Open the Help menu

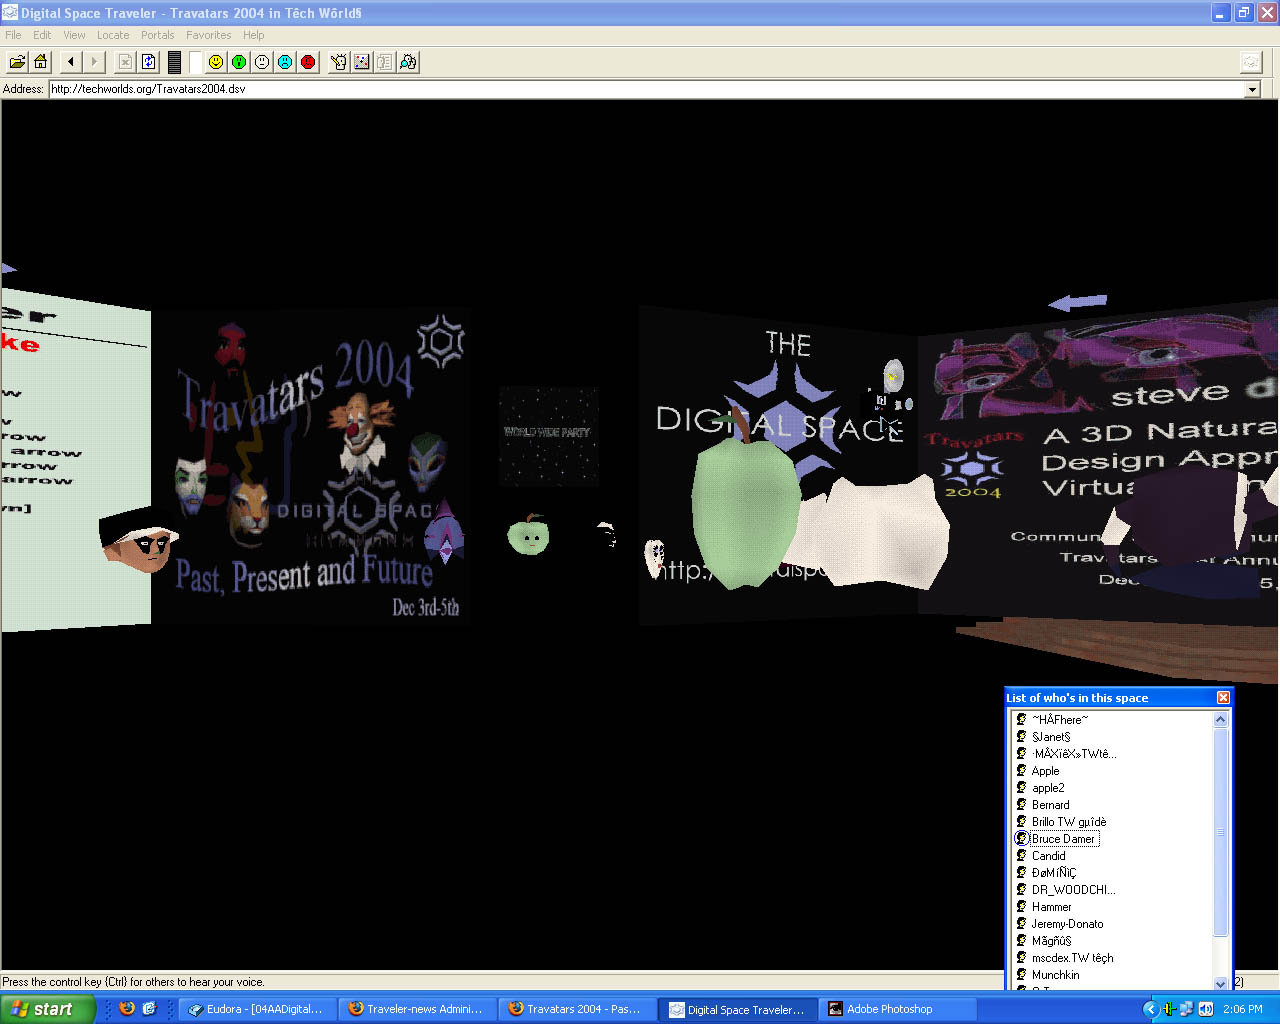254,35
